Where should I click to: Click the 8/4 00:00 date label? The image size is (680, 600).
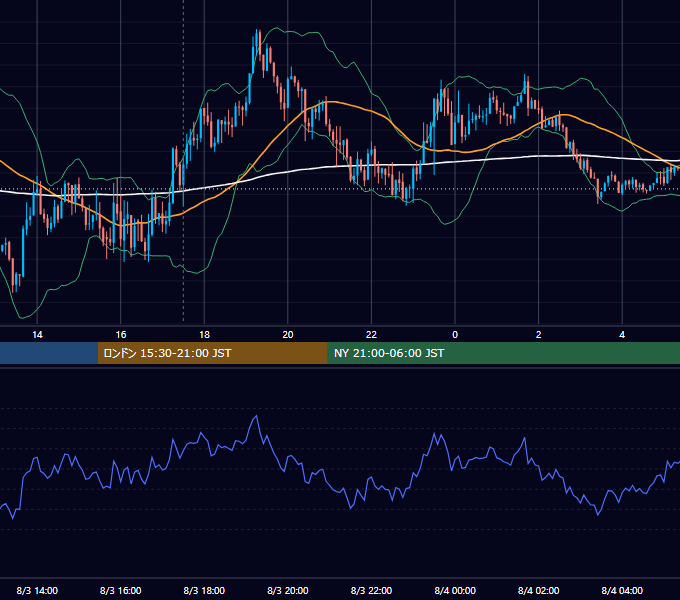click(x=455, y=590)
